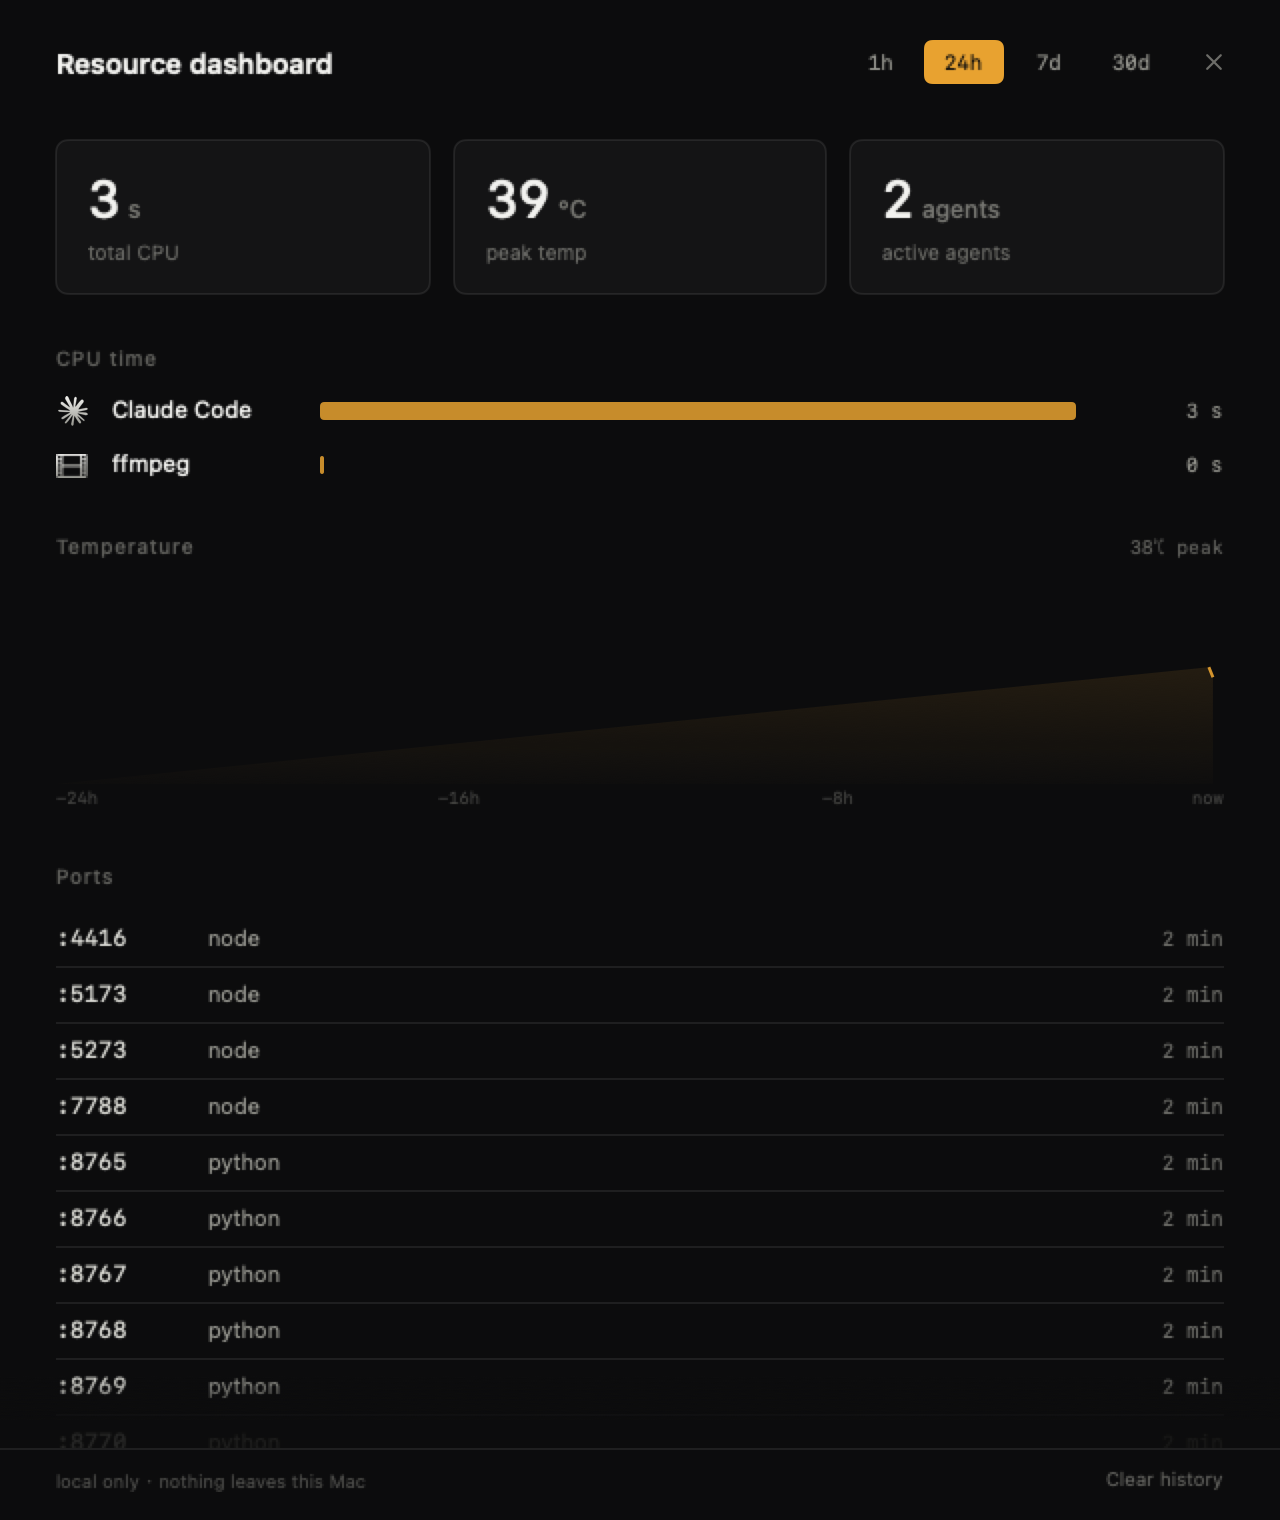Choose the :8766 port entry

[640, 1219]
